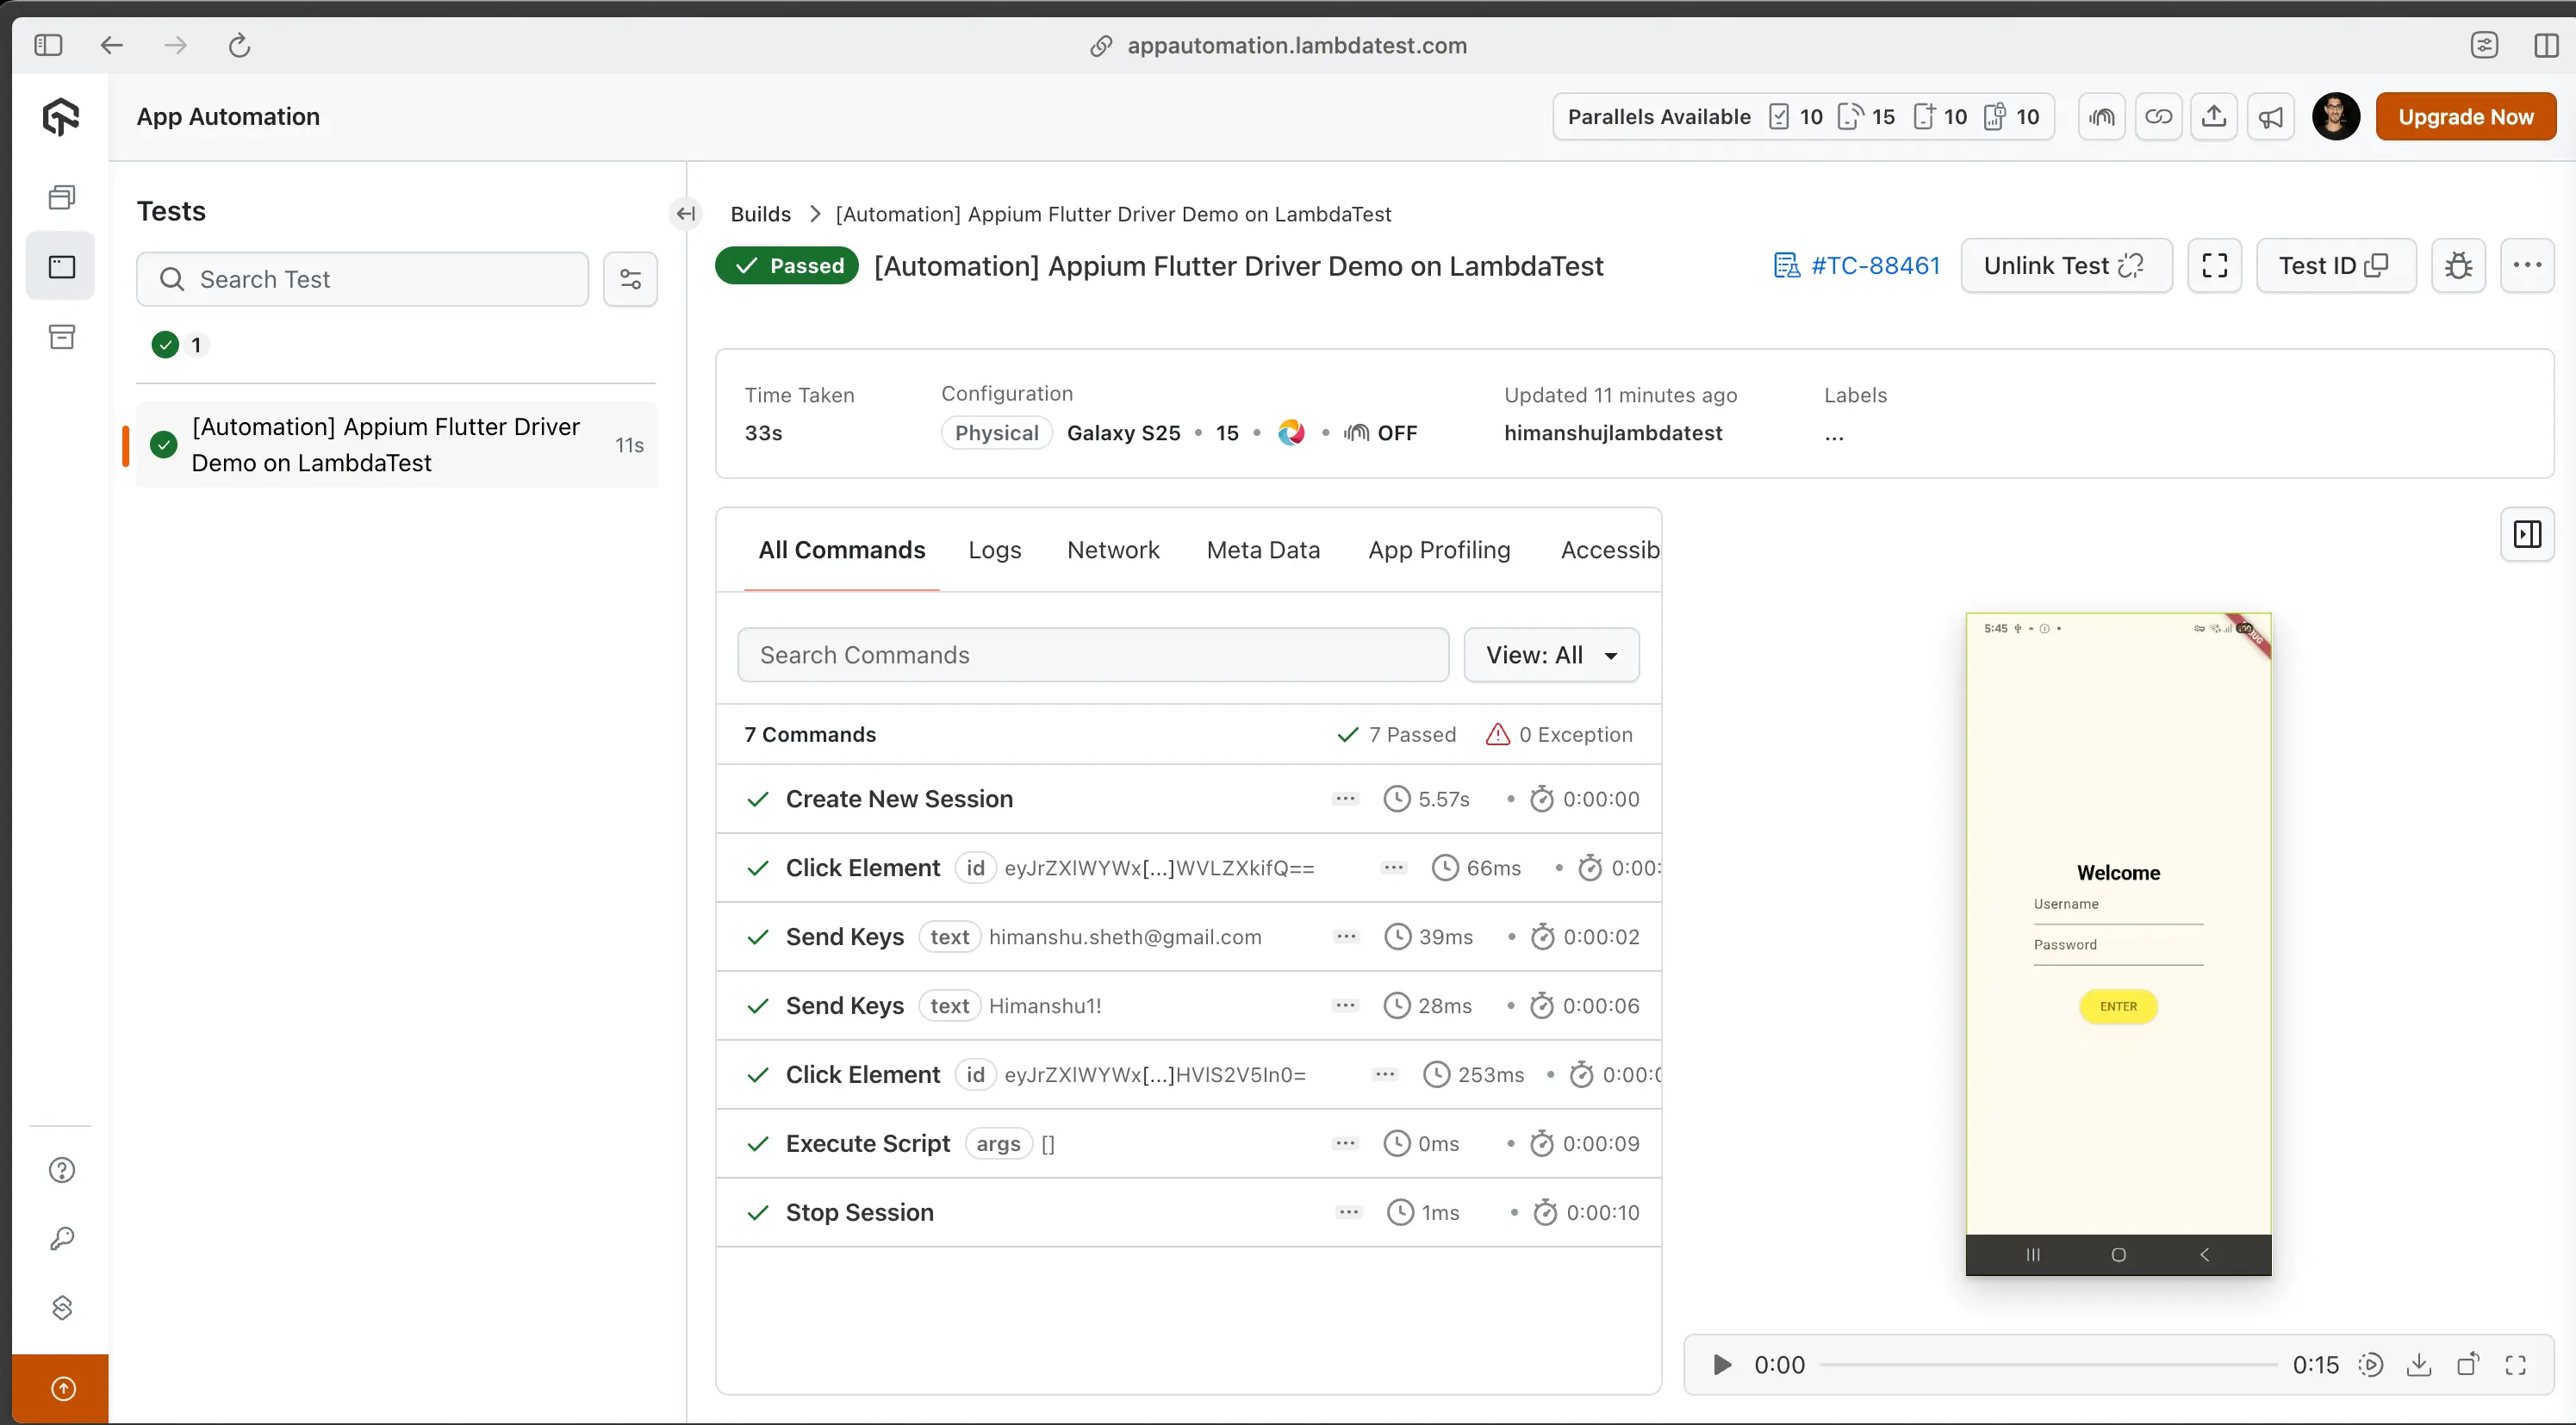Screen dimensions: 2576x1425
Task: Click the device screen video preview
Action: pos(2118,944)
